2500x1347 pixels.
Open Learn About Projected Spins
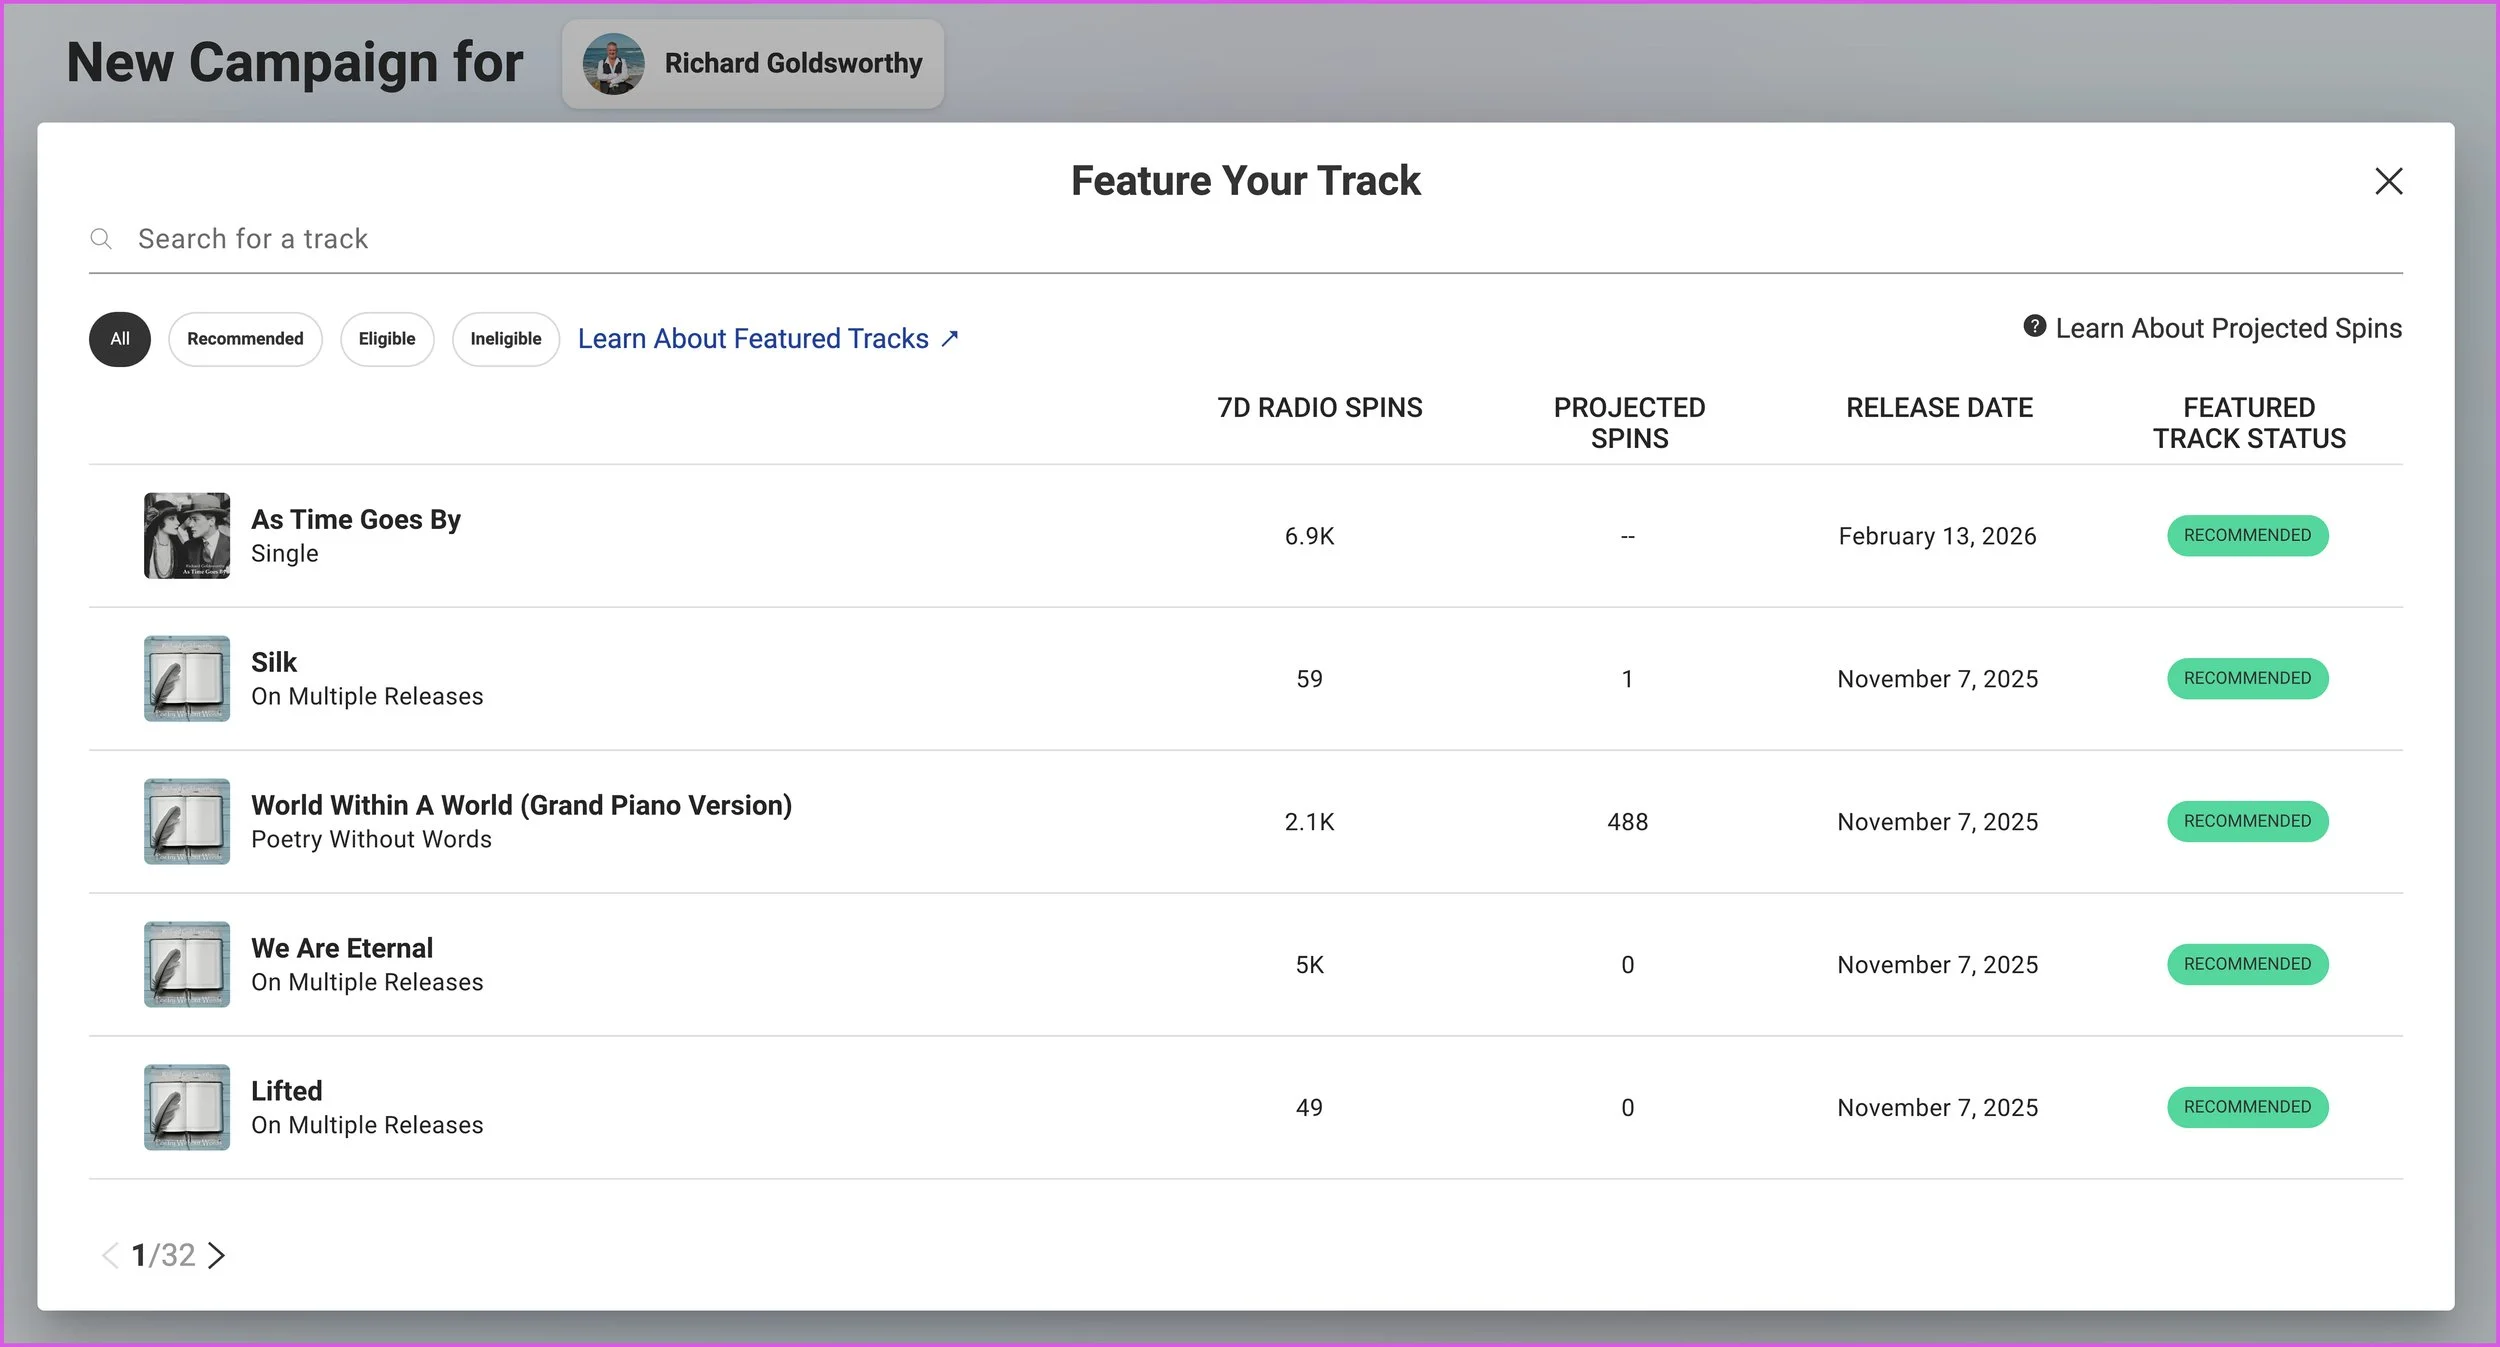2228,328
